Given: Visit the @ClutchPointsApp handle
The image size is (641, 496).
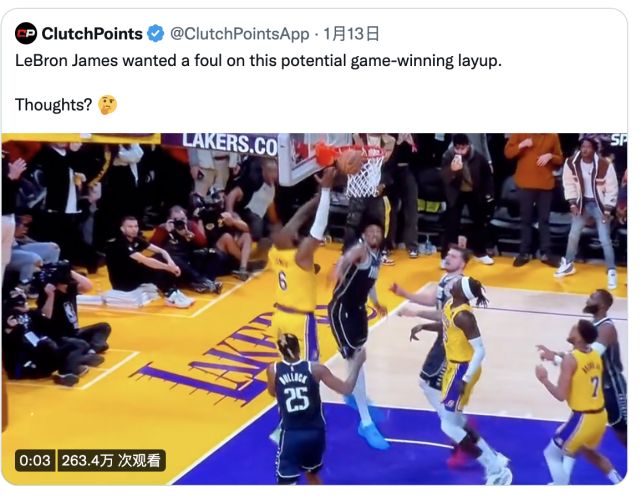Looking at the screenshot, I should [239, 34].
